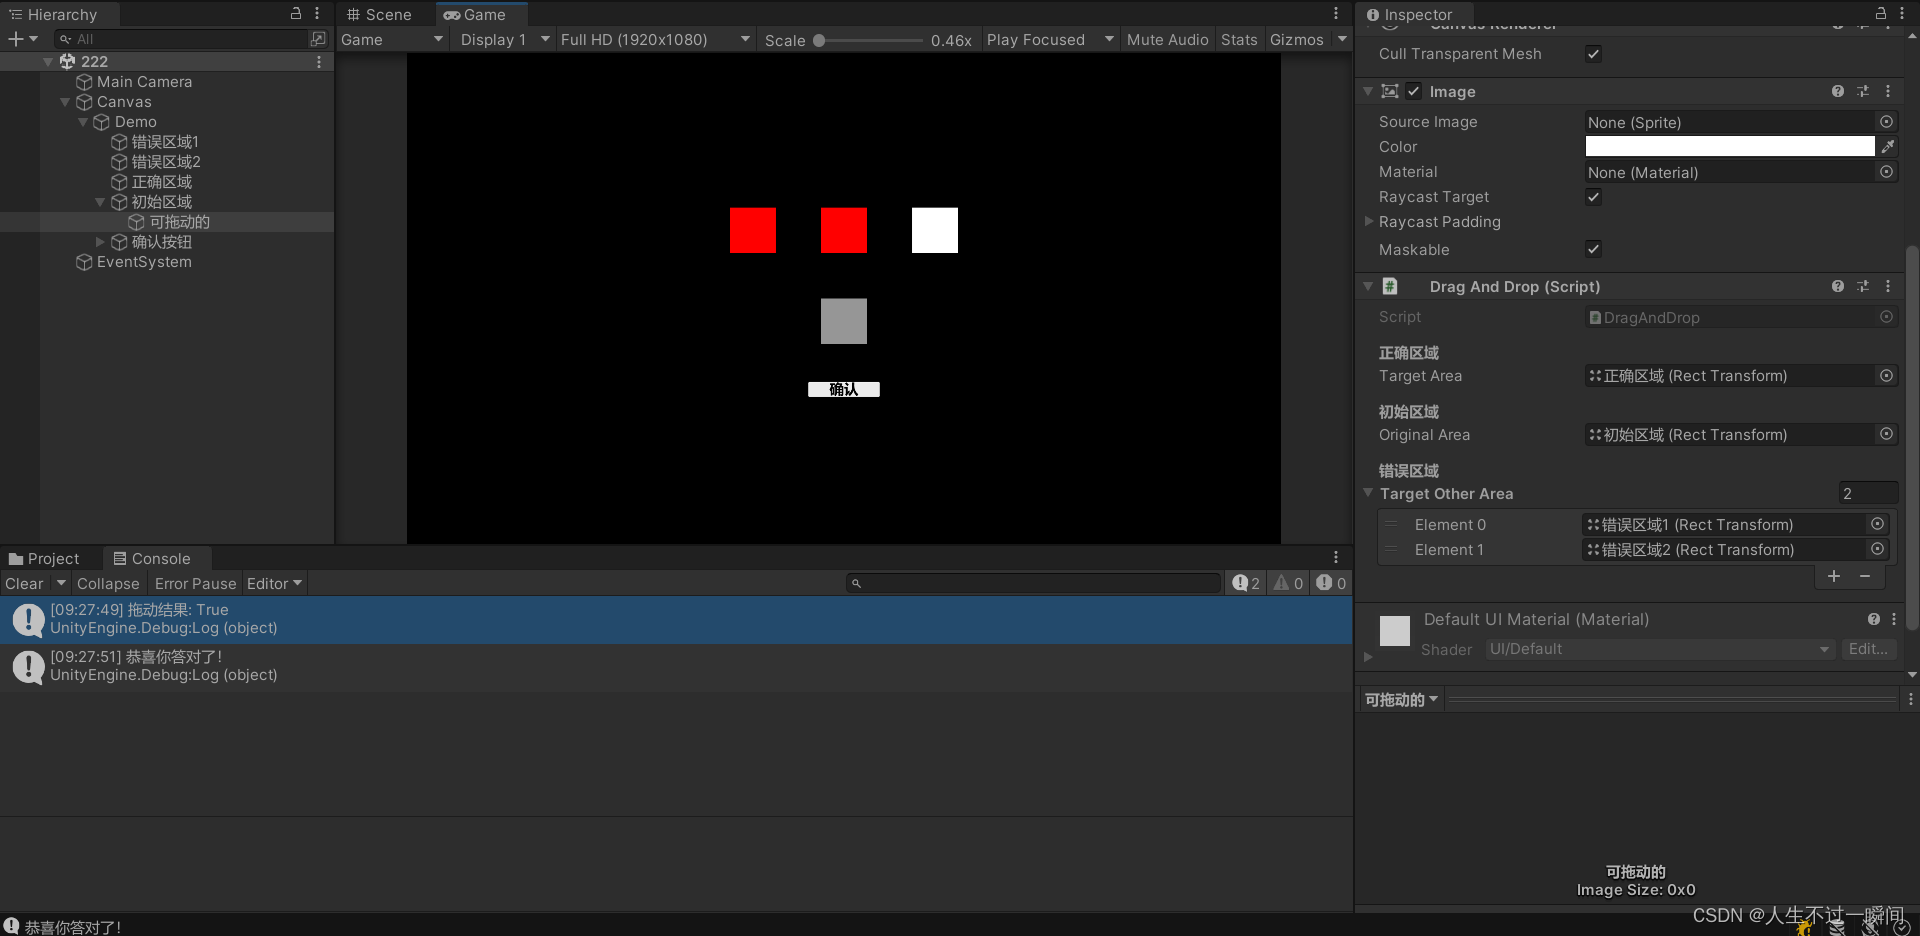Viewport: 1920px width, 936px height.
Task: Pick Original Area object via picker
Action: (1886, 434)
